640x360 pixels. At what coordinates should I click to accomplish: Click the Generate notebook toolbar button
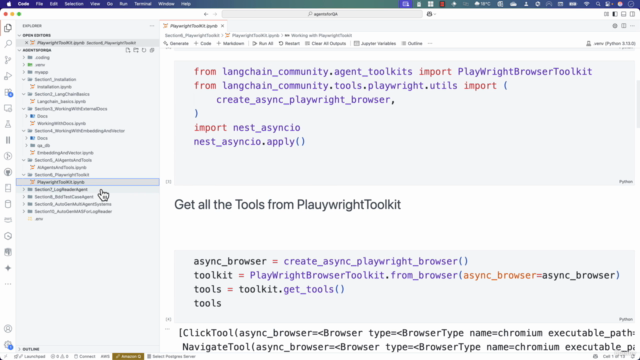coord(176,43)
